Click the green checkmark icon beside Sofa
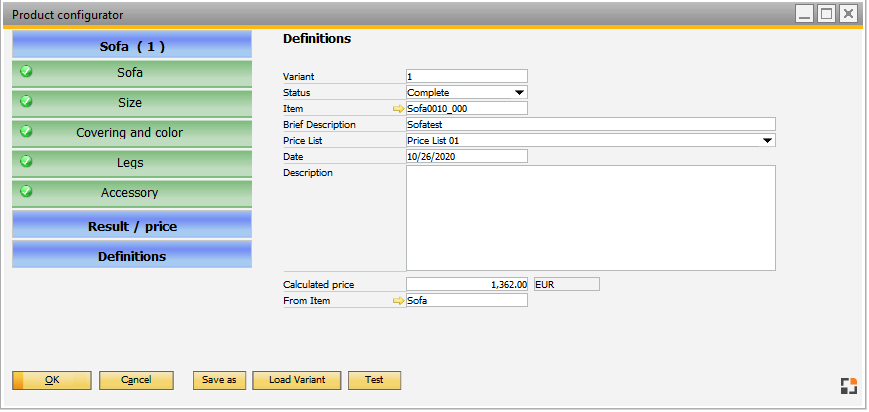This screenshot has height=412, width=869. click(x=27, y=72)
